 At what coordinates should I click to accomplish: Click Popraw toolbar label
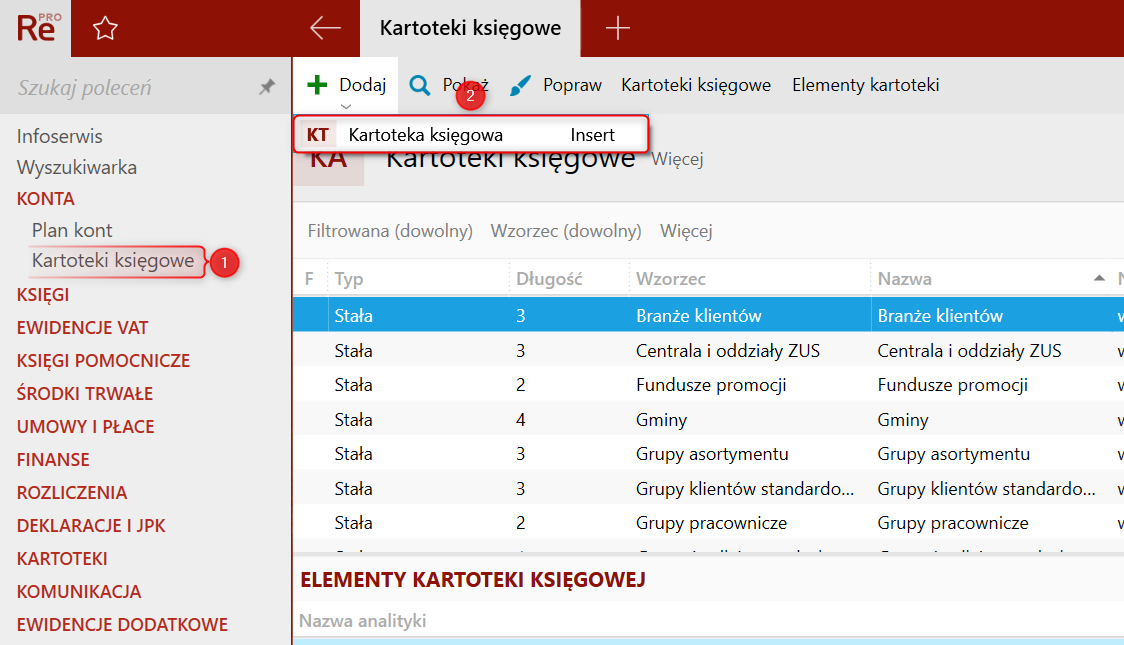click(x=572, y=85)
